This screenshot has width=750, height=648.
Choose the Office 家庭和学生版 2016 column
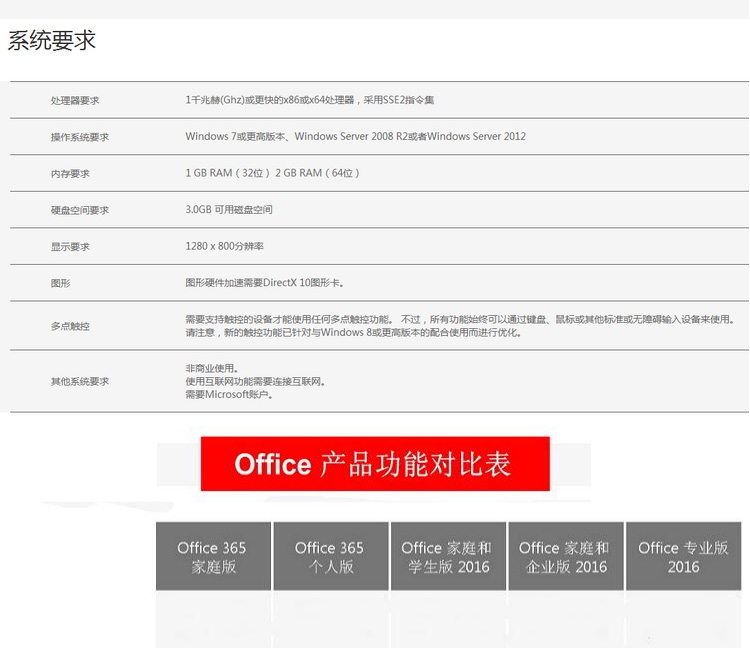[x=447, y=557]
